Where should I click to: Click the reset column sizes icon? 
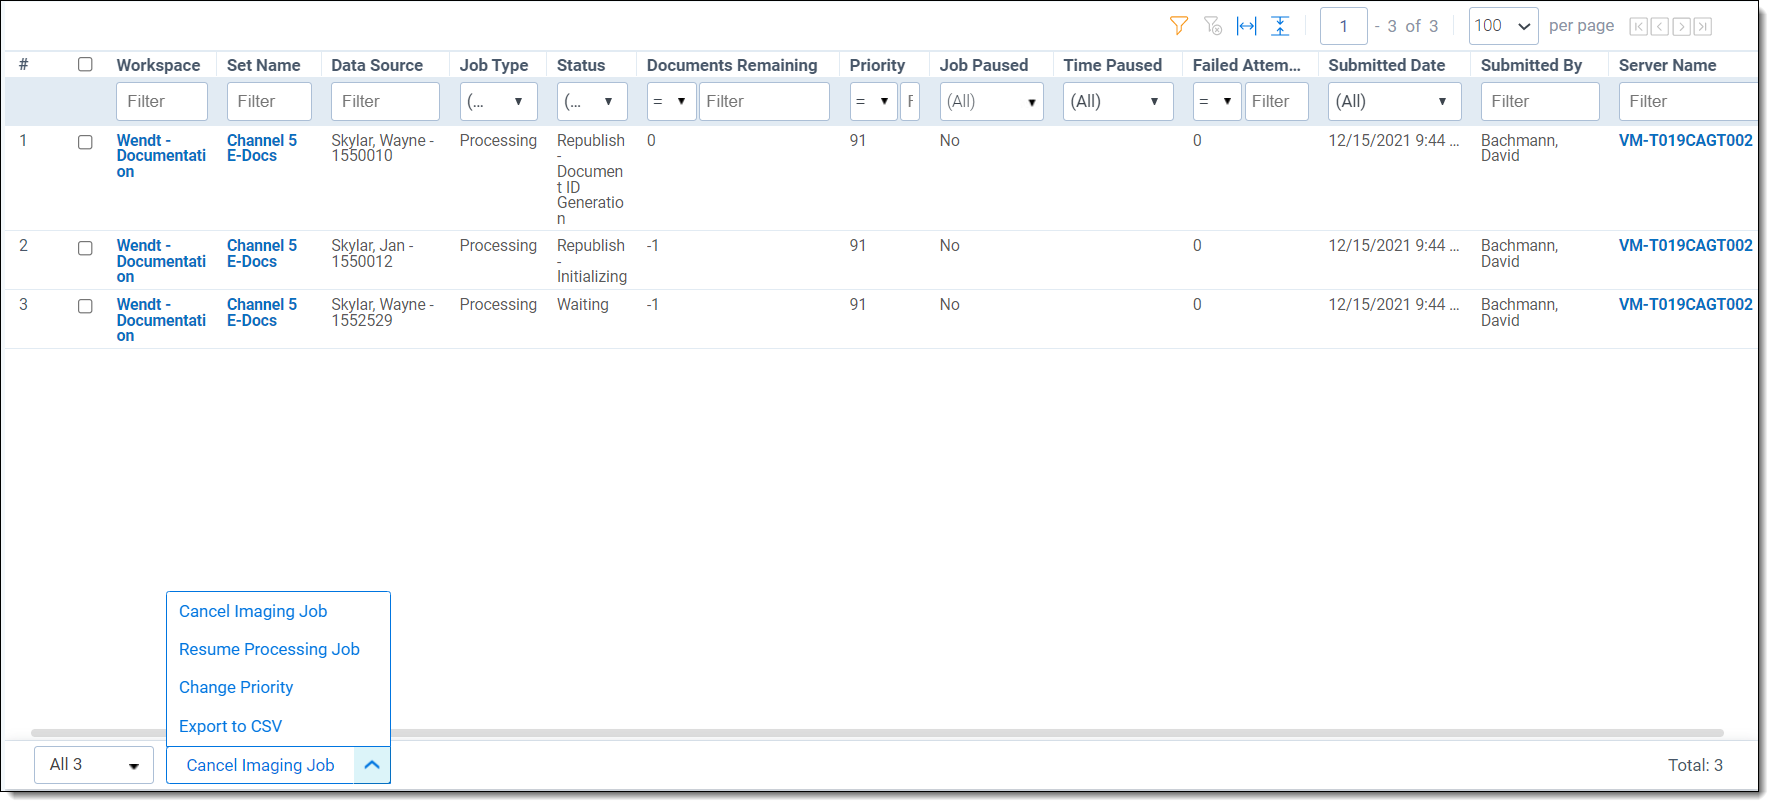[1247, 26]
